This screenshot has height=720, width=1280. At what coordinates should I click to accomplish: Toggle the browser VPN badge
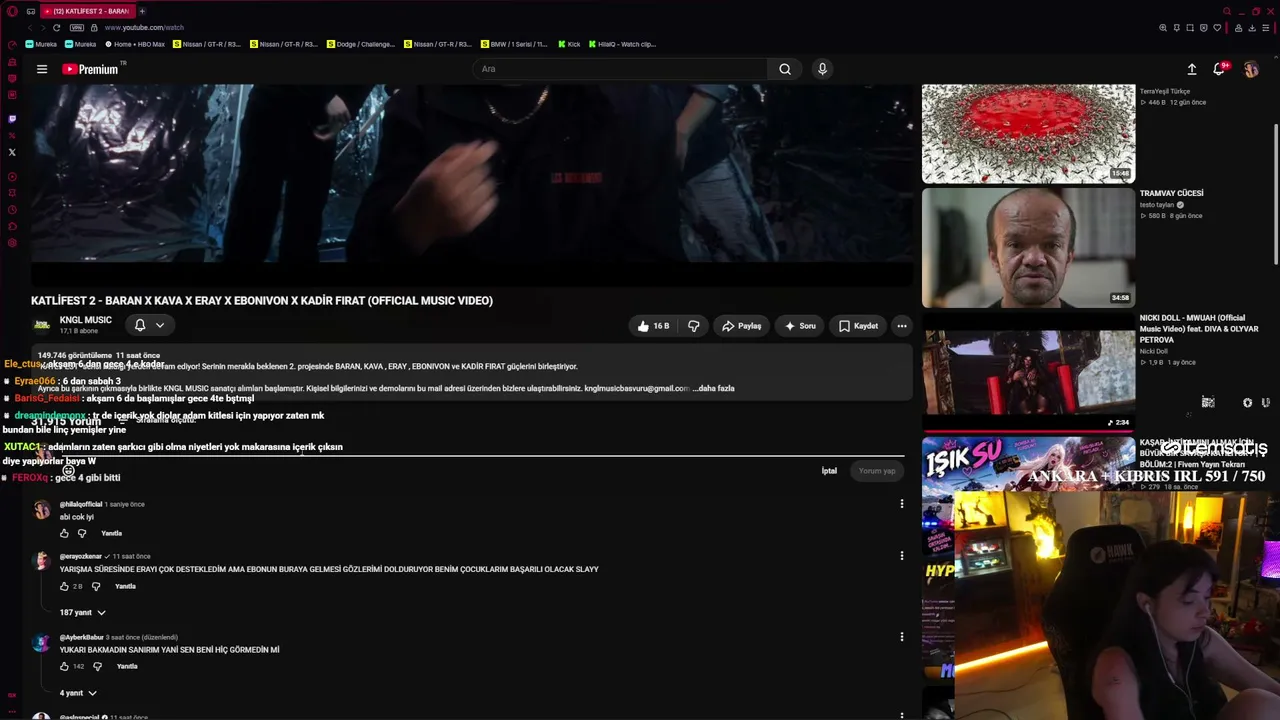(x=77, y=28)
